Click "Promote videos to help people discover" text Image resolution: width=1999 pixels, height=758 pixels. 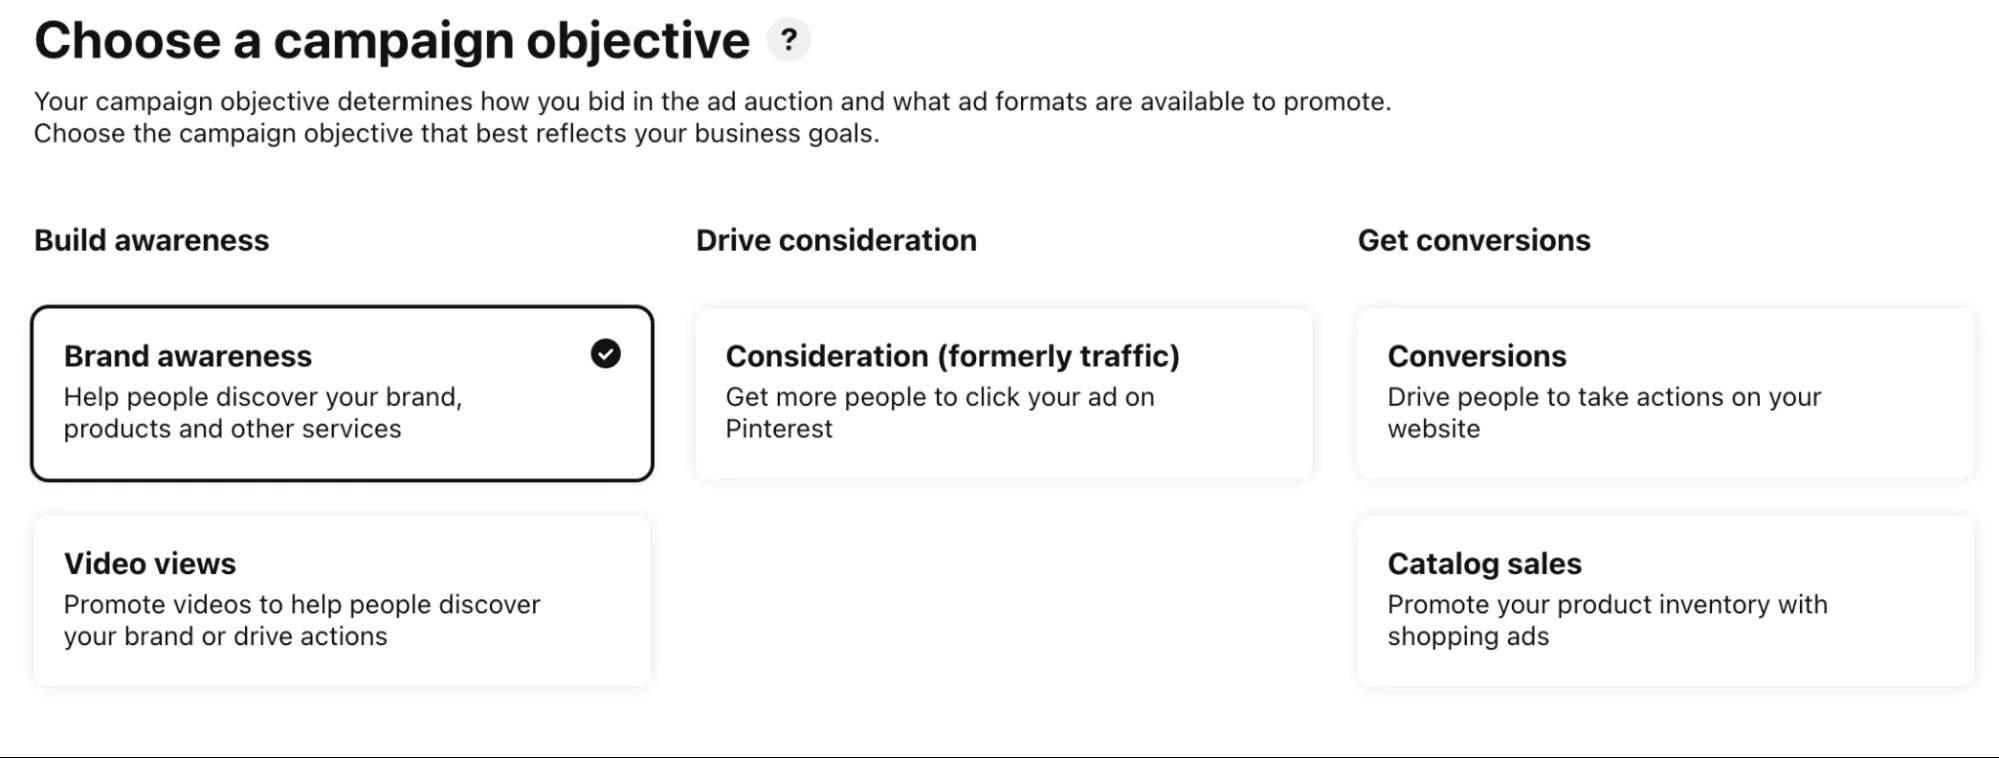[302, 605]
